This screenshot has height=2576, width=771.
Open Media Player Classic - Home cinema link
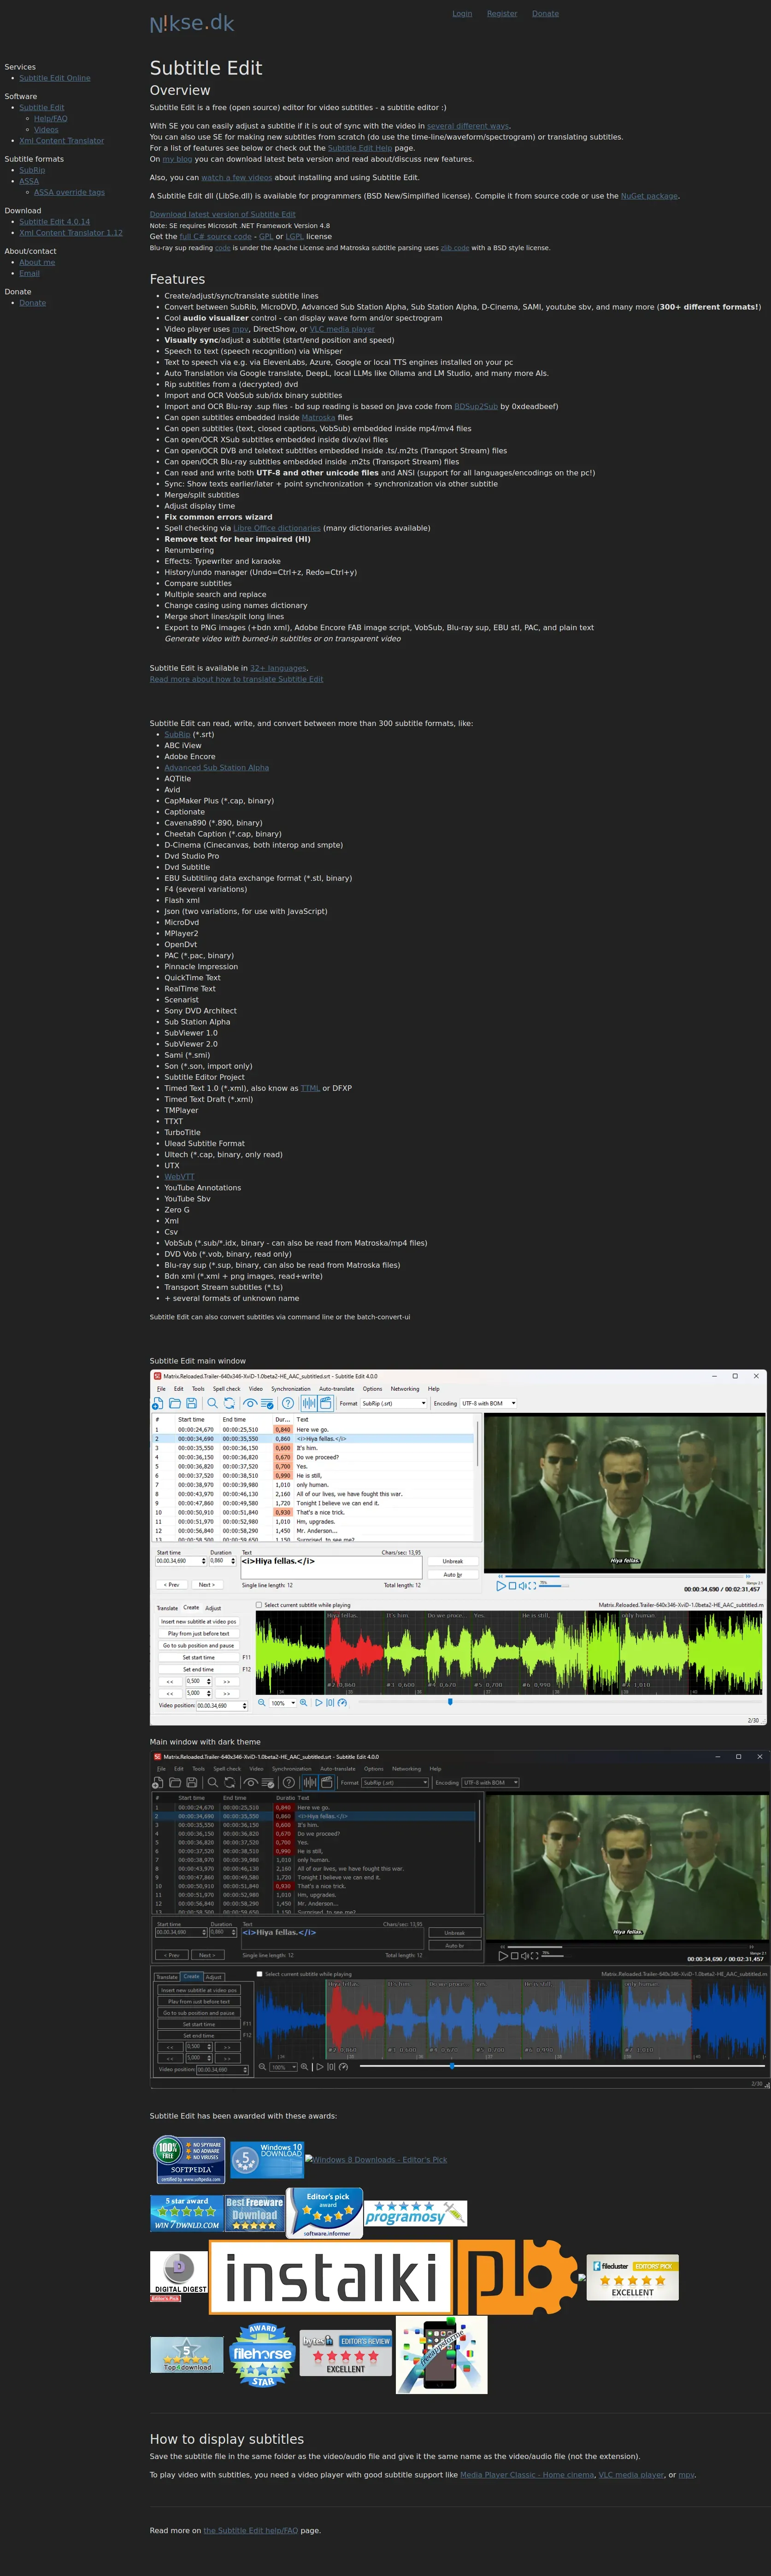[x=527, y=2475]
